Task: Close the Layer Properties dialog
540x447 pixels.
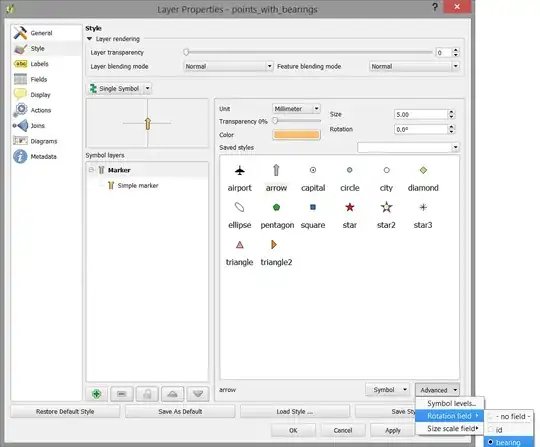Action: [x=457, y=7]
